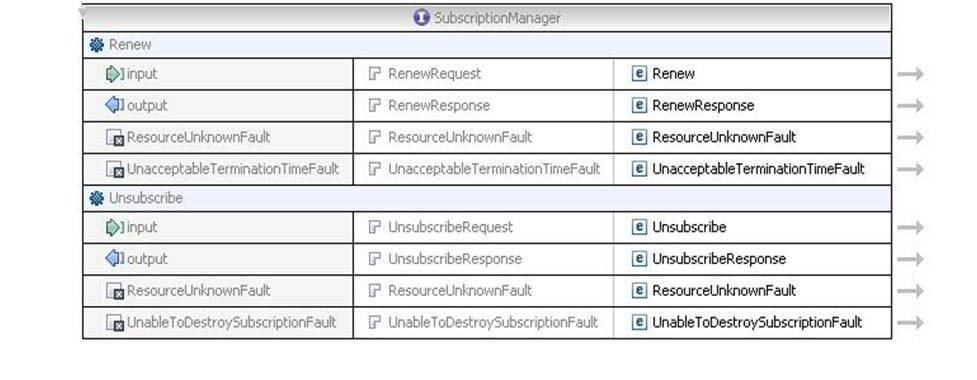
Task: Open the arrow next to RenewResponse element
Action: [x=910, y=106]
